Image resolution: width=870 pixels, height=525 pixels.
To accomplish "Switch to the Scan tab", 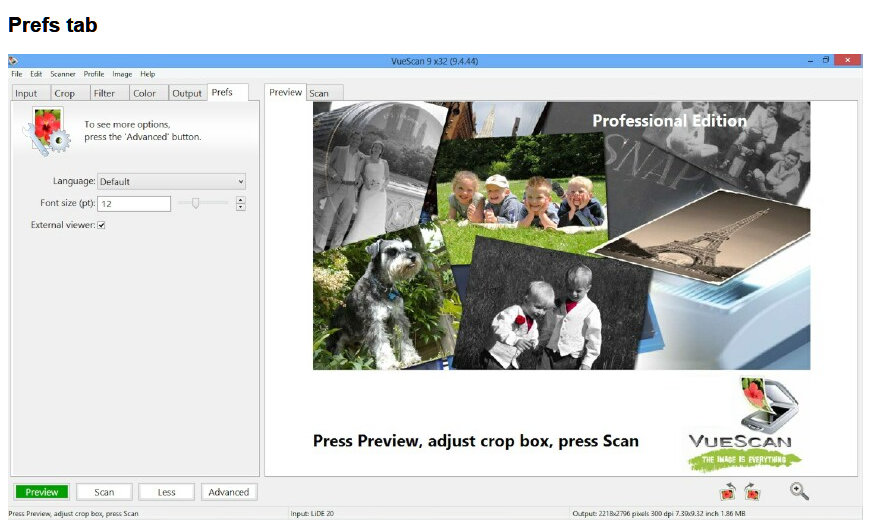I will [319, 93].
